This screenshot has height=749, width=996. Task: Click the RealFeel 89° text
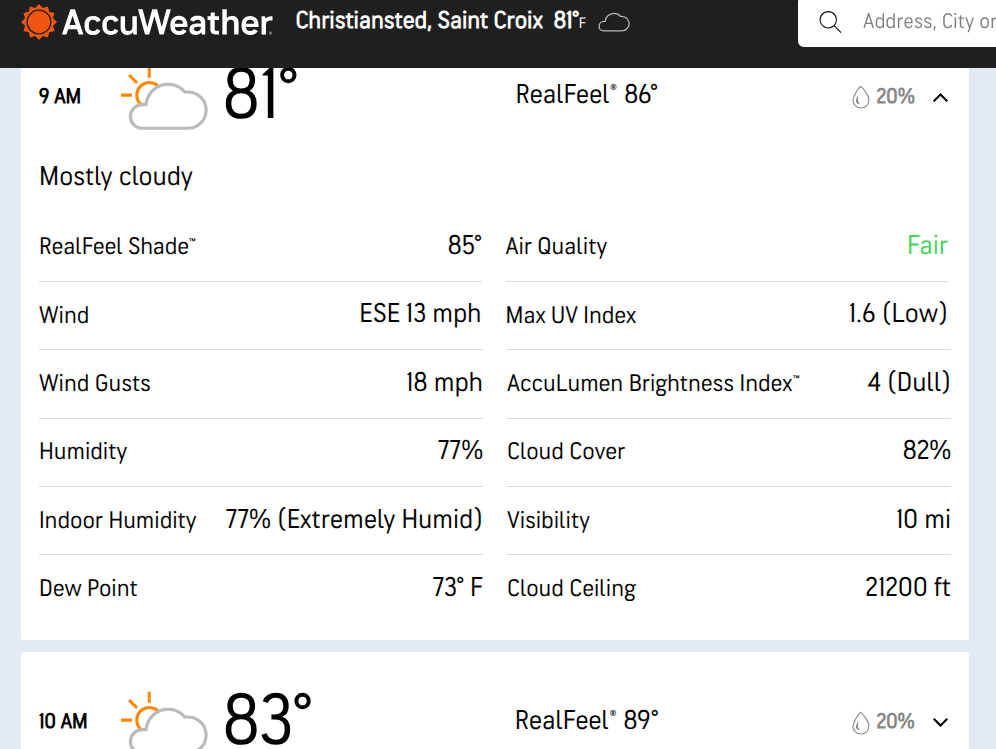(x=586, y=720)
